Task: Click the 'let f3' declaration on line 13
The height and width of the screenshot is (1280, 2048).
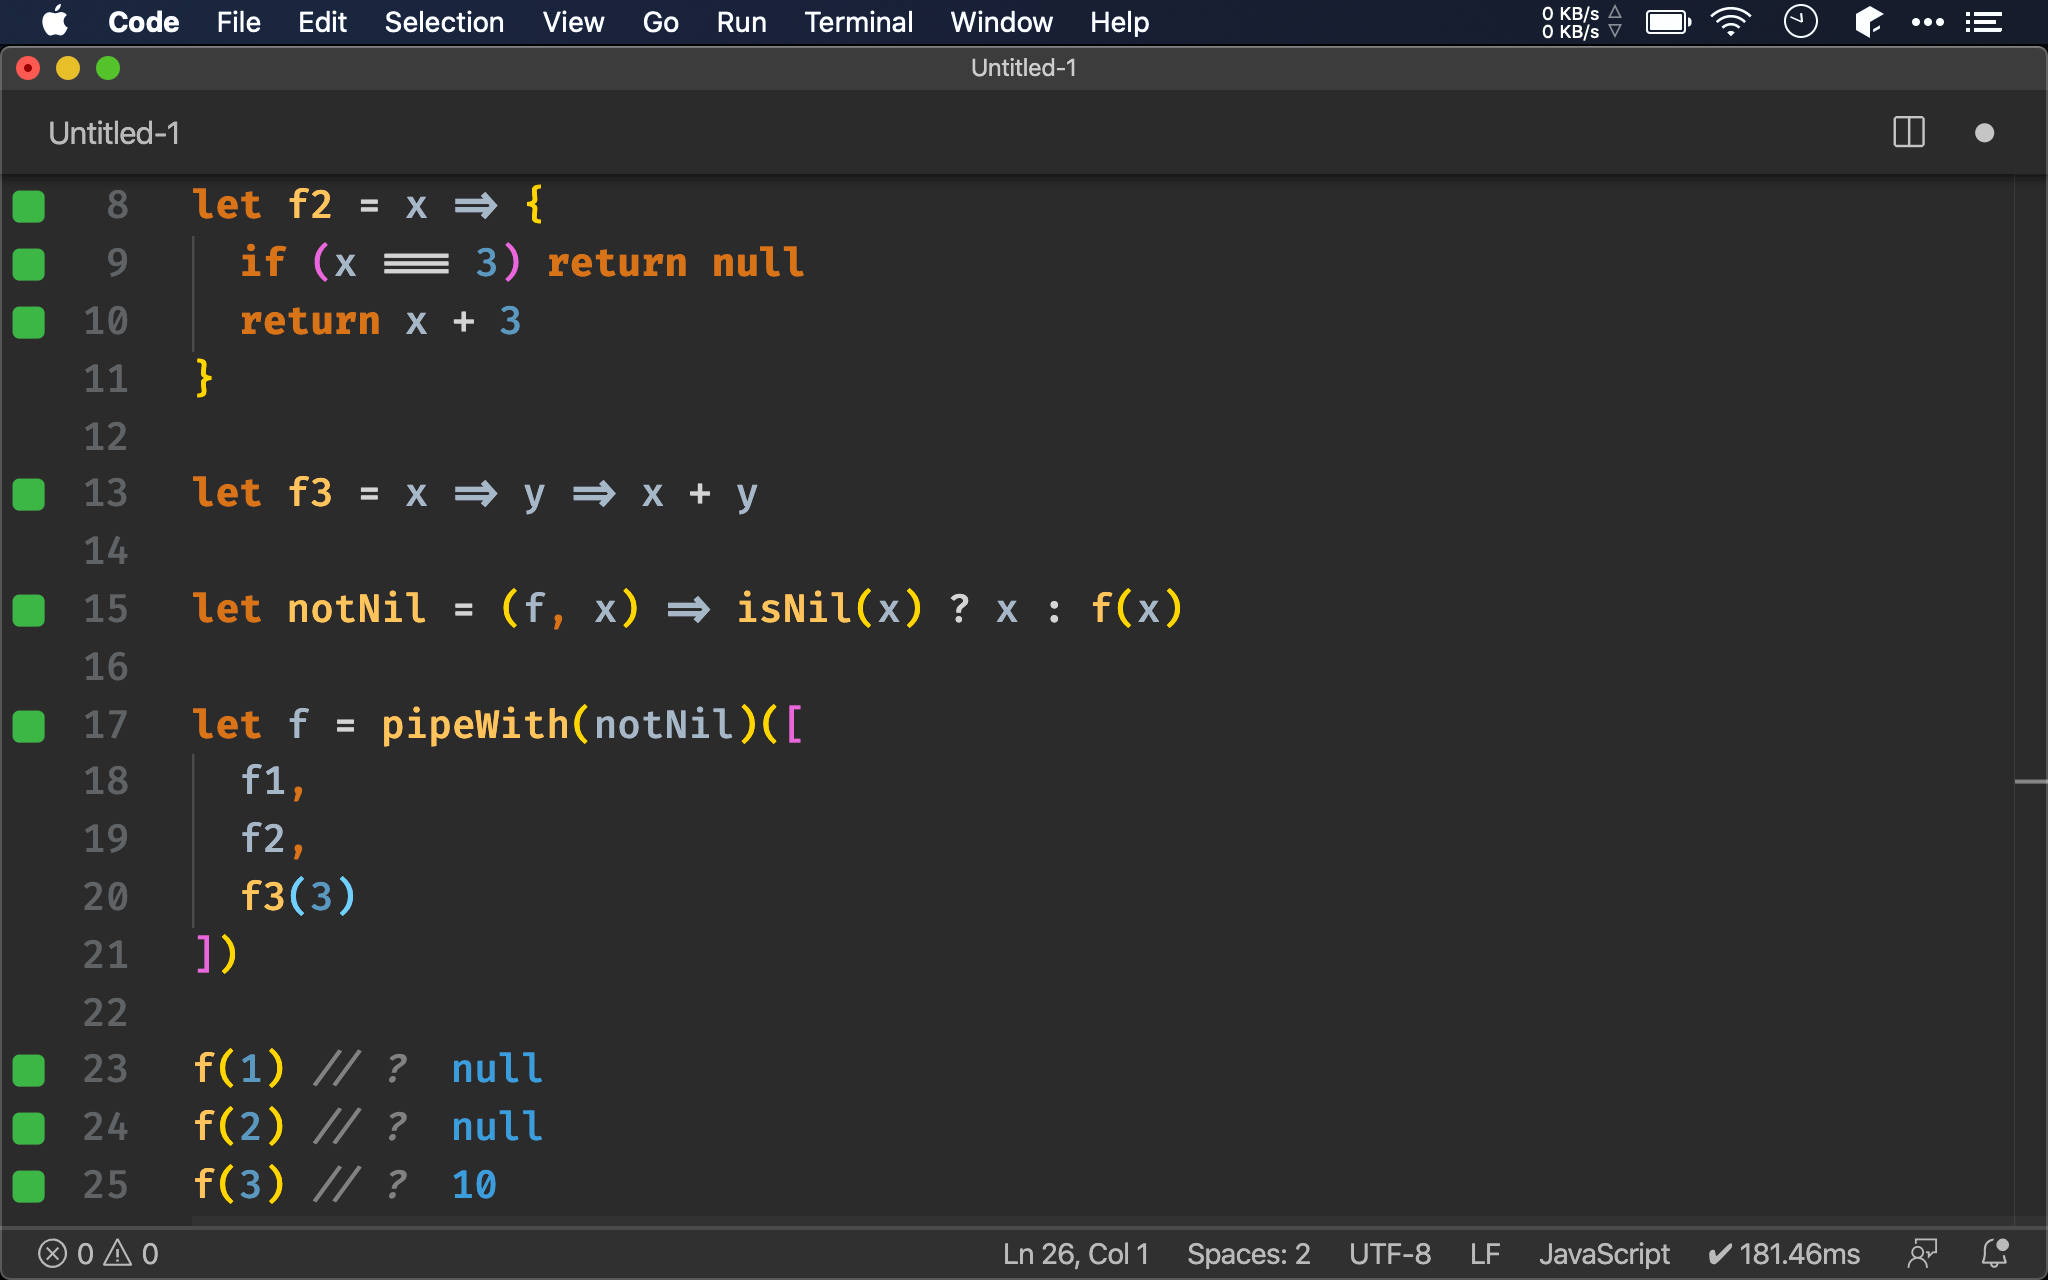Action: pos(262,493)
